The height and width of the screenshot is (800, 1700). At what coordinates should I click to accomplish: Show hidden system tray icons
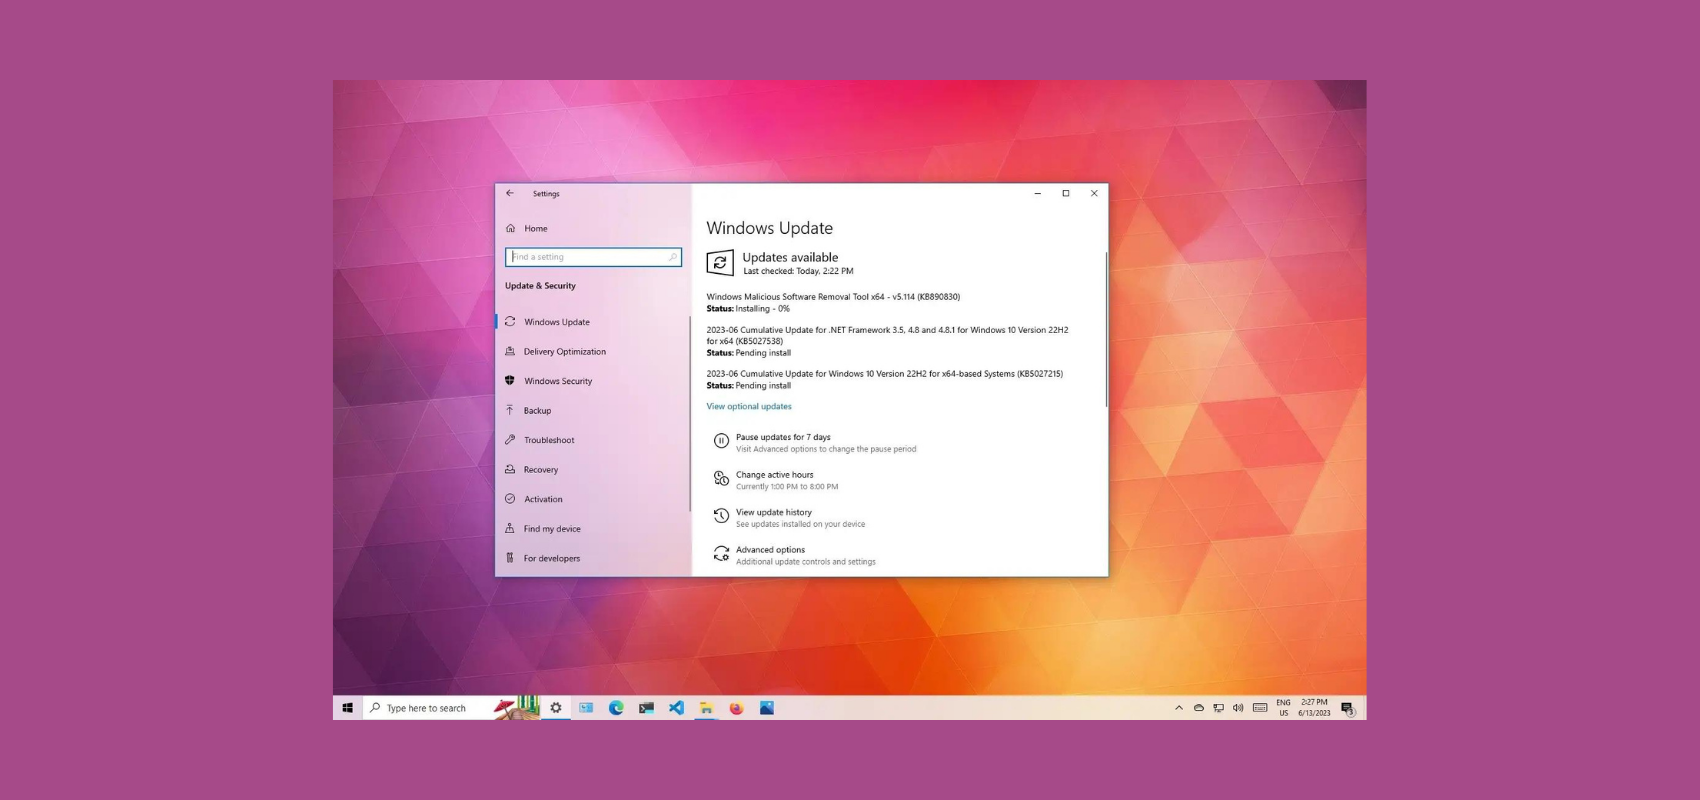1179,708
